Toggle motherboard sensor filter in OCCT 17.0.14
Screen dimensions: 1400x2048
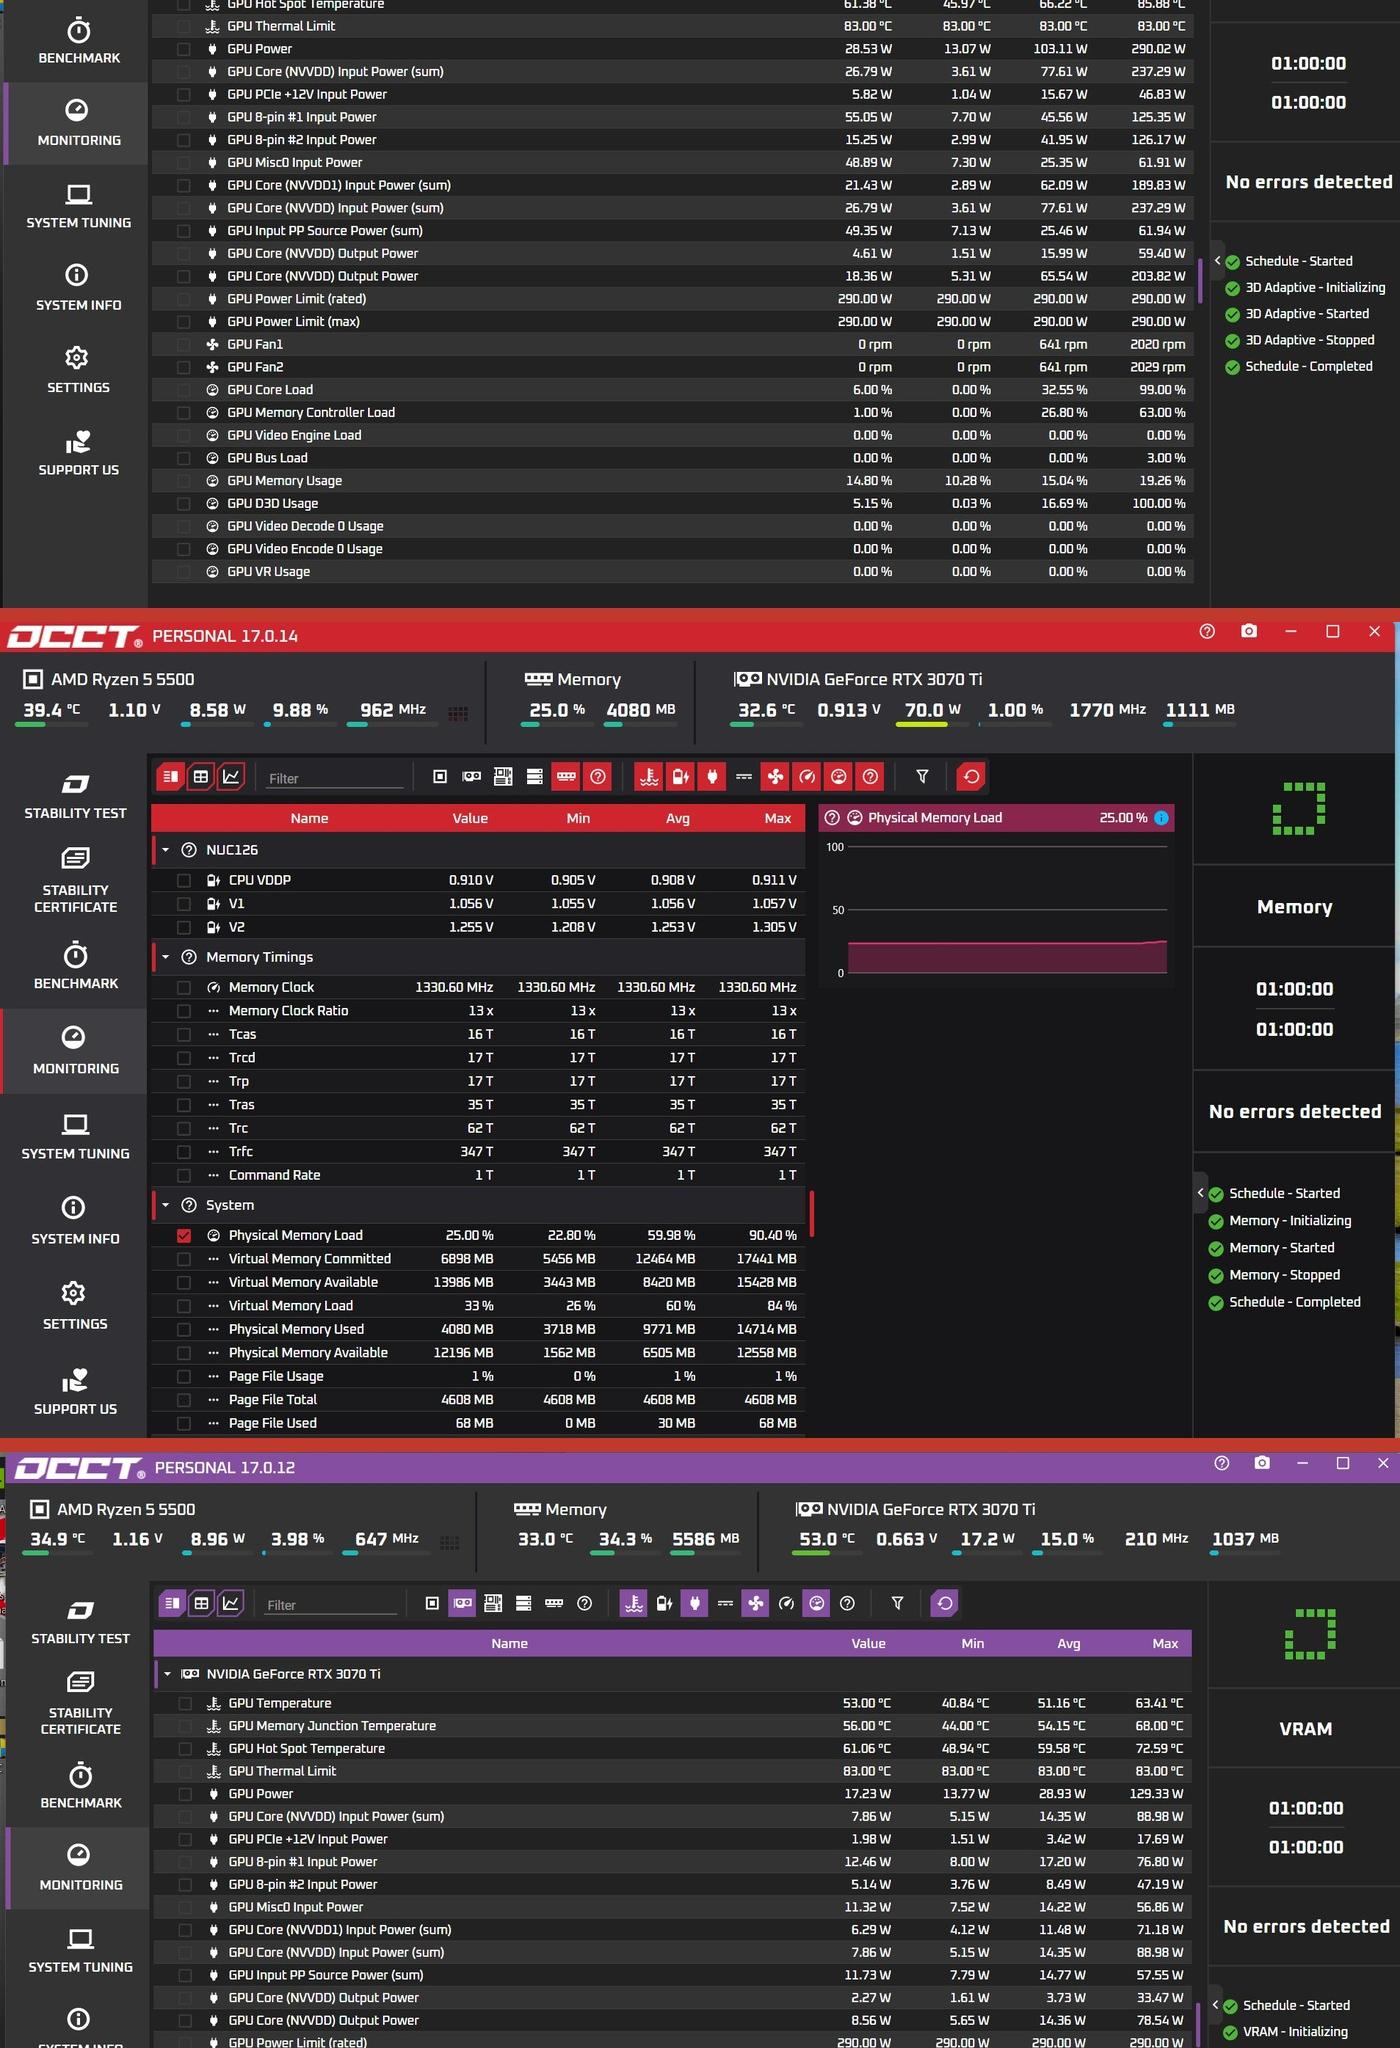click(503, 777)
